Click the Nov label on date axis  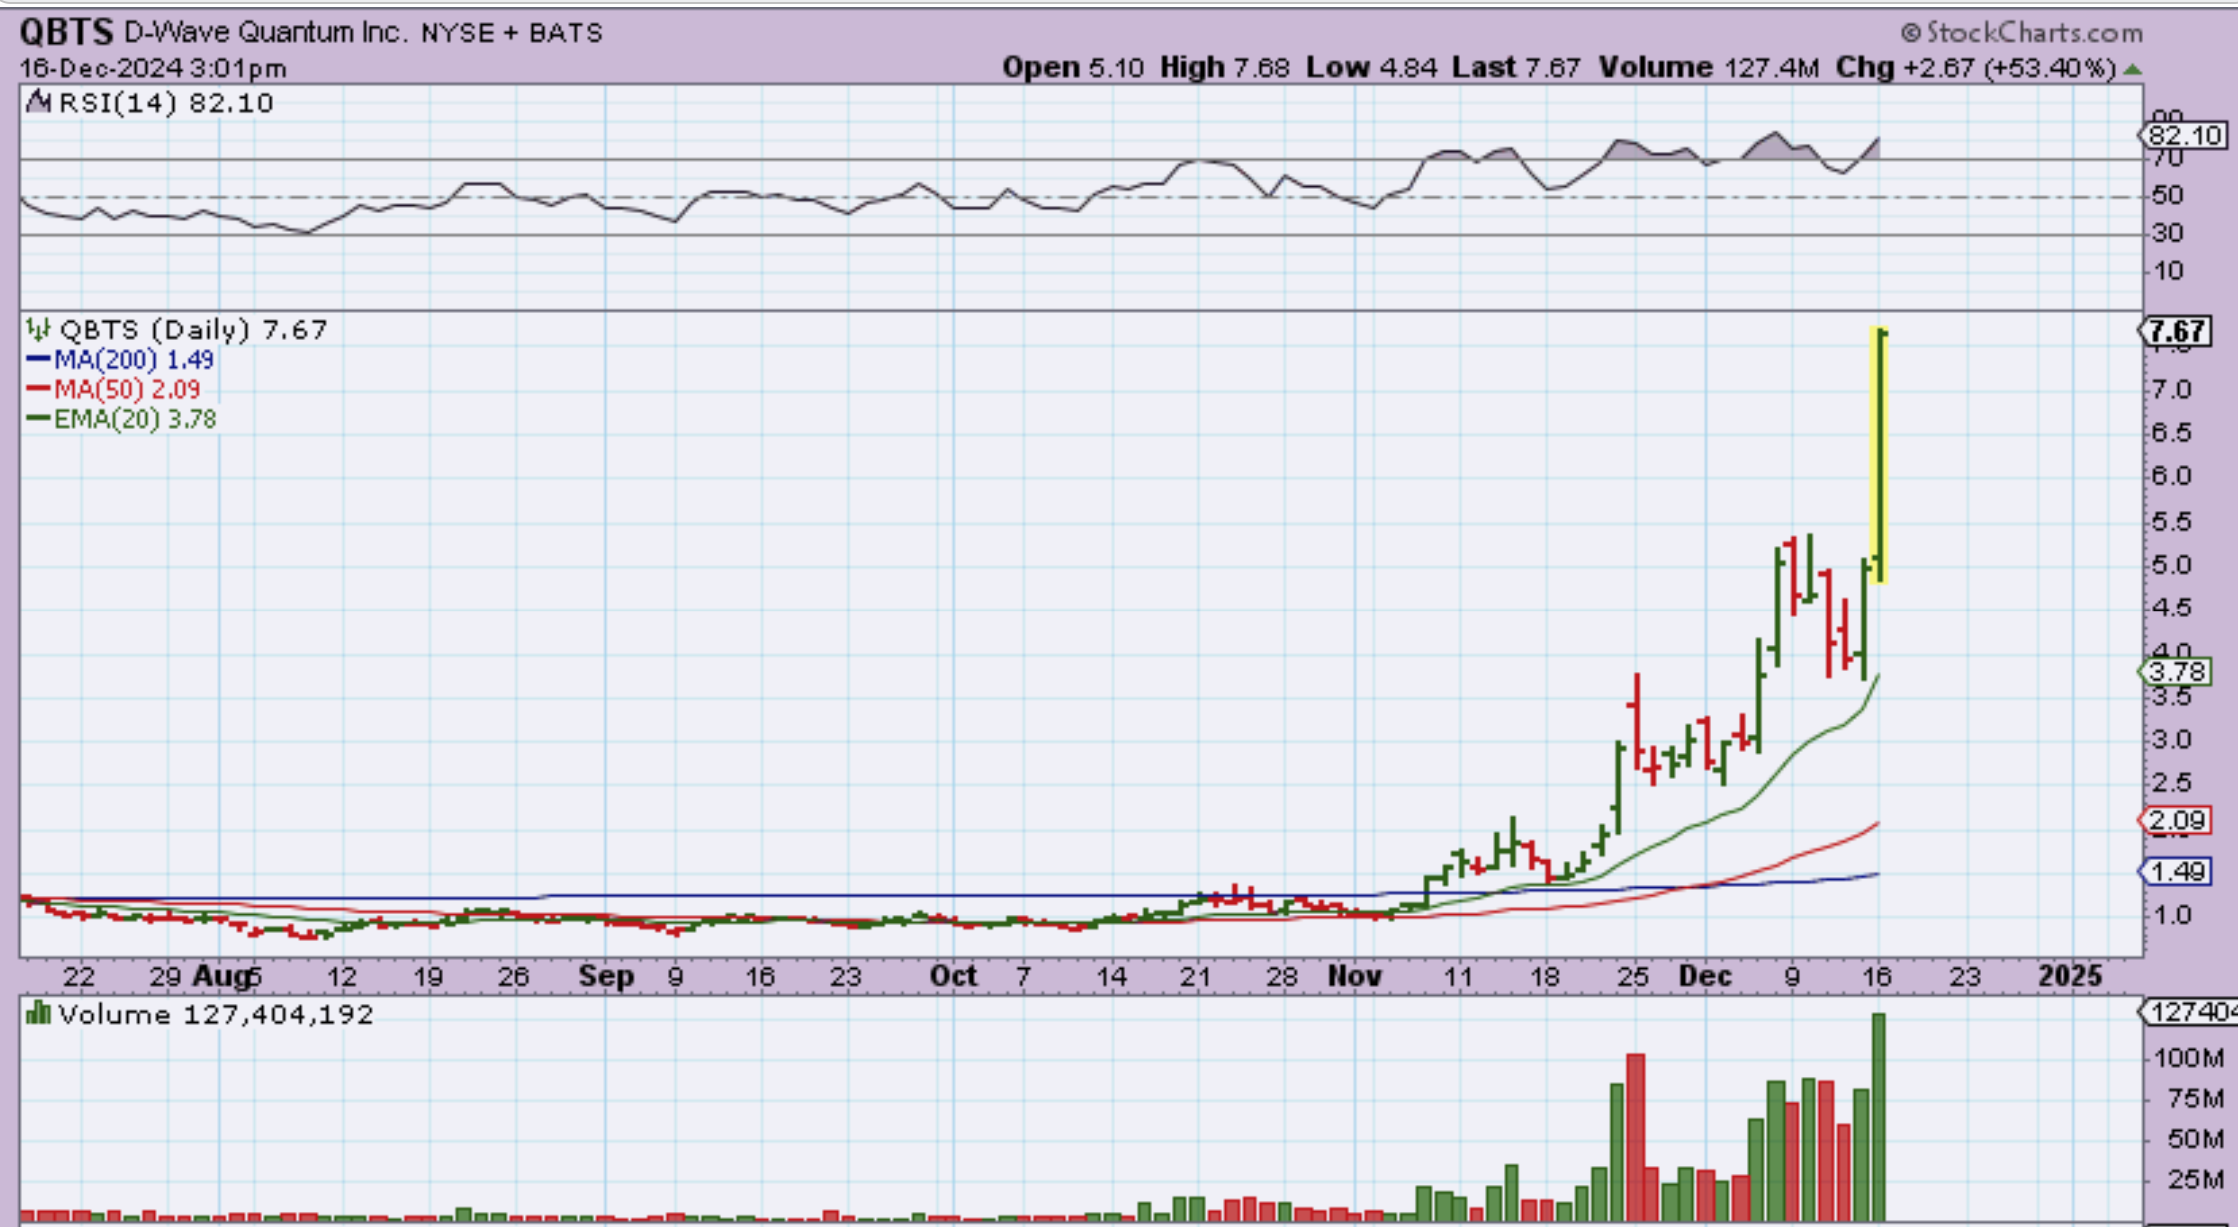(x=1354, y=976)
